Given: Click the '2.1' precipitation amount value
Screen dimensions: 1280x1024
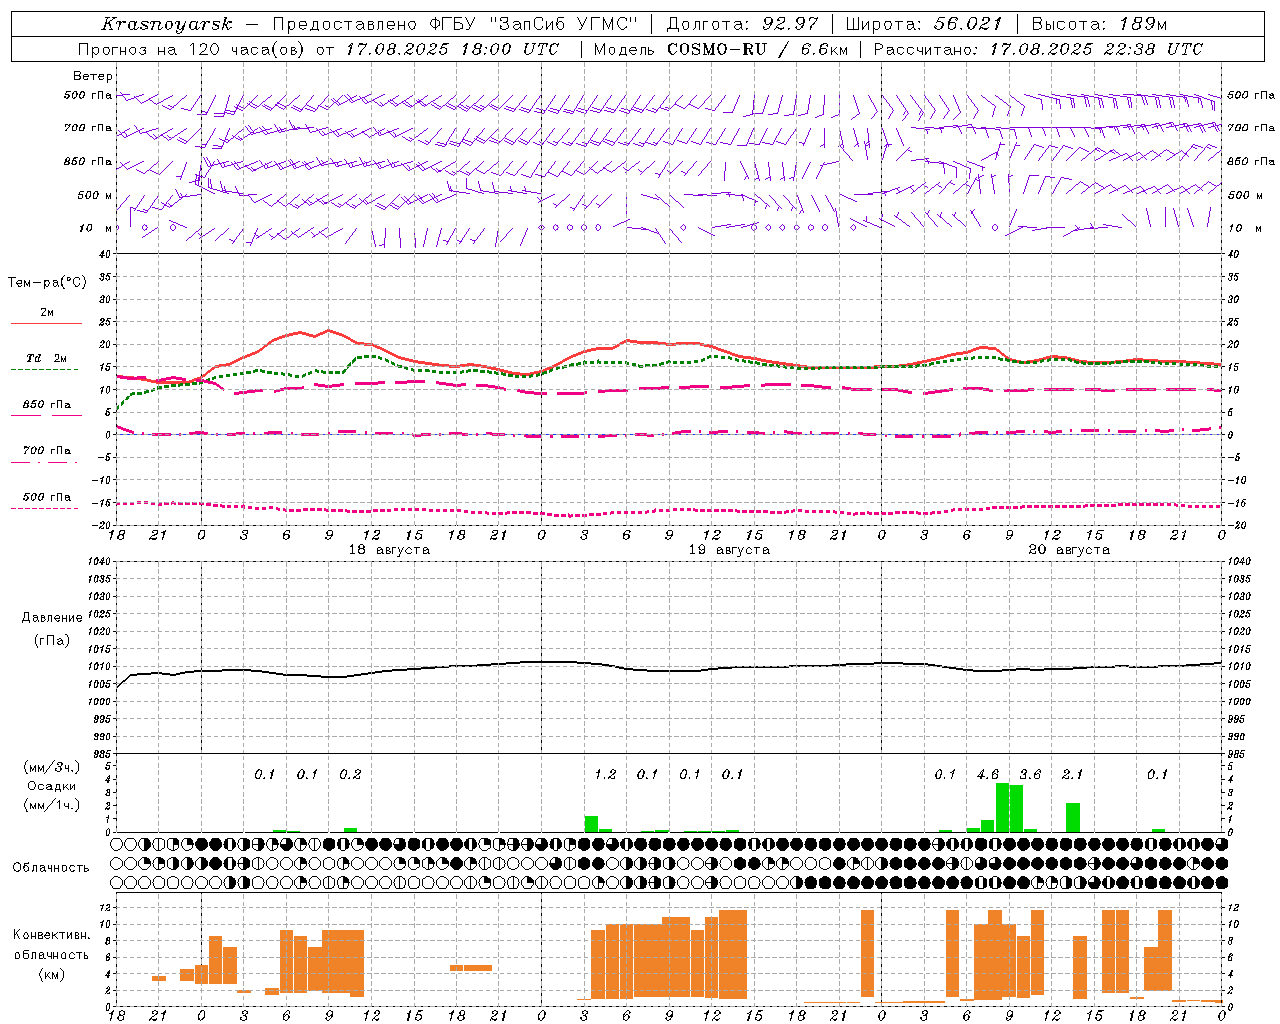Looking at the screenshot, I should coord(1072,775).
